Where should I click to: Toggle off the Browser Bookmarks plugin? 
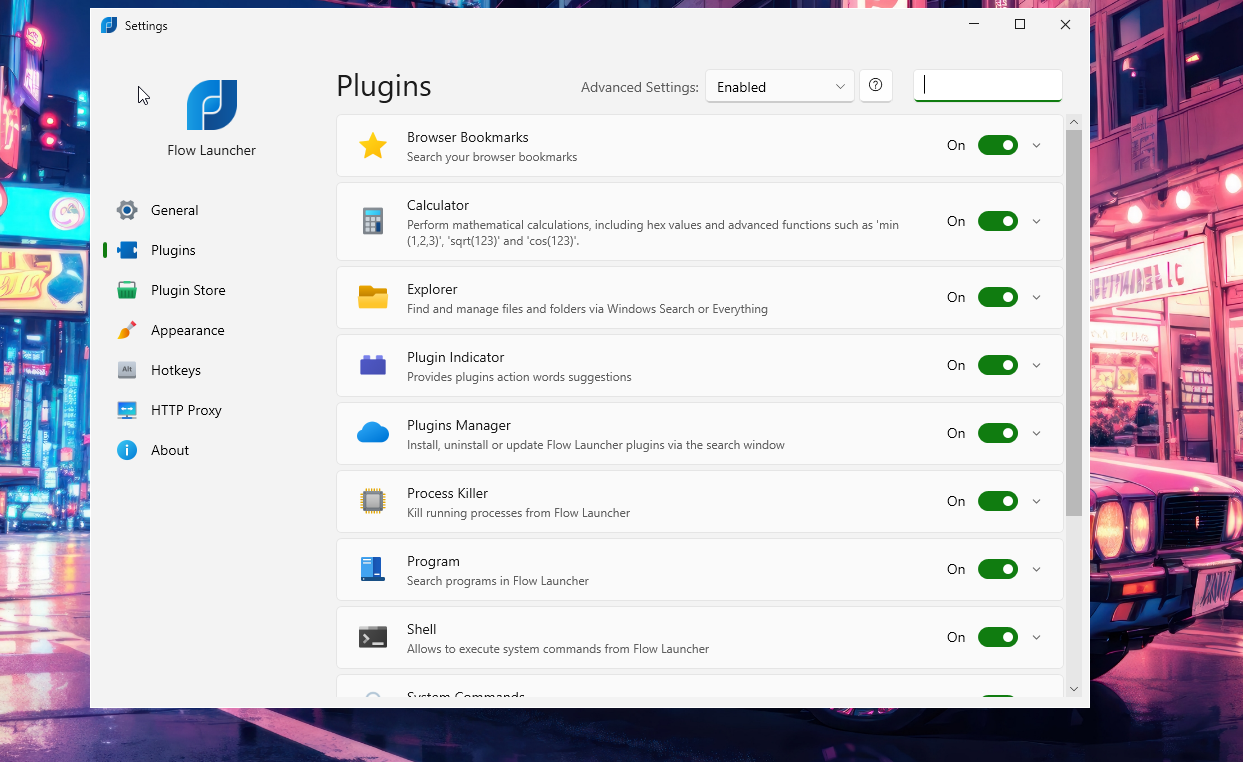tap(997, 145)
